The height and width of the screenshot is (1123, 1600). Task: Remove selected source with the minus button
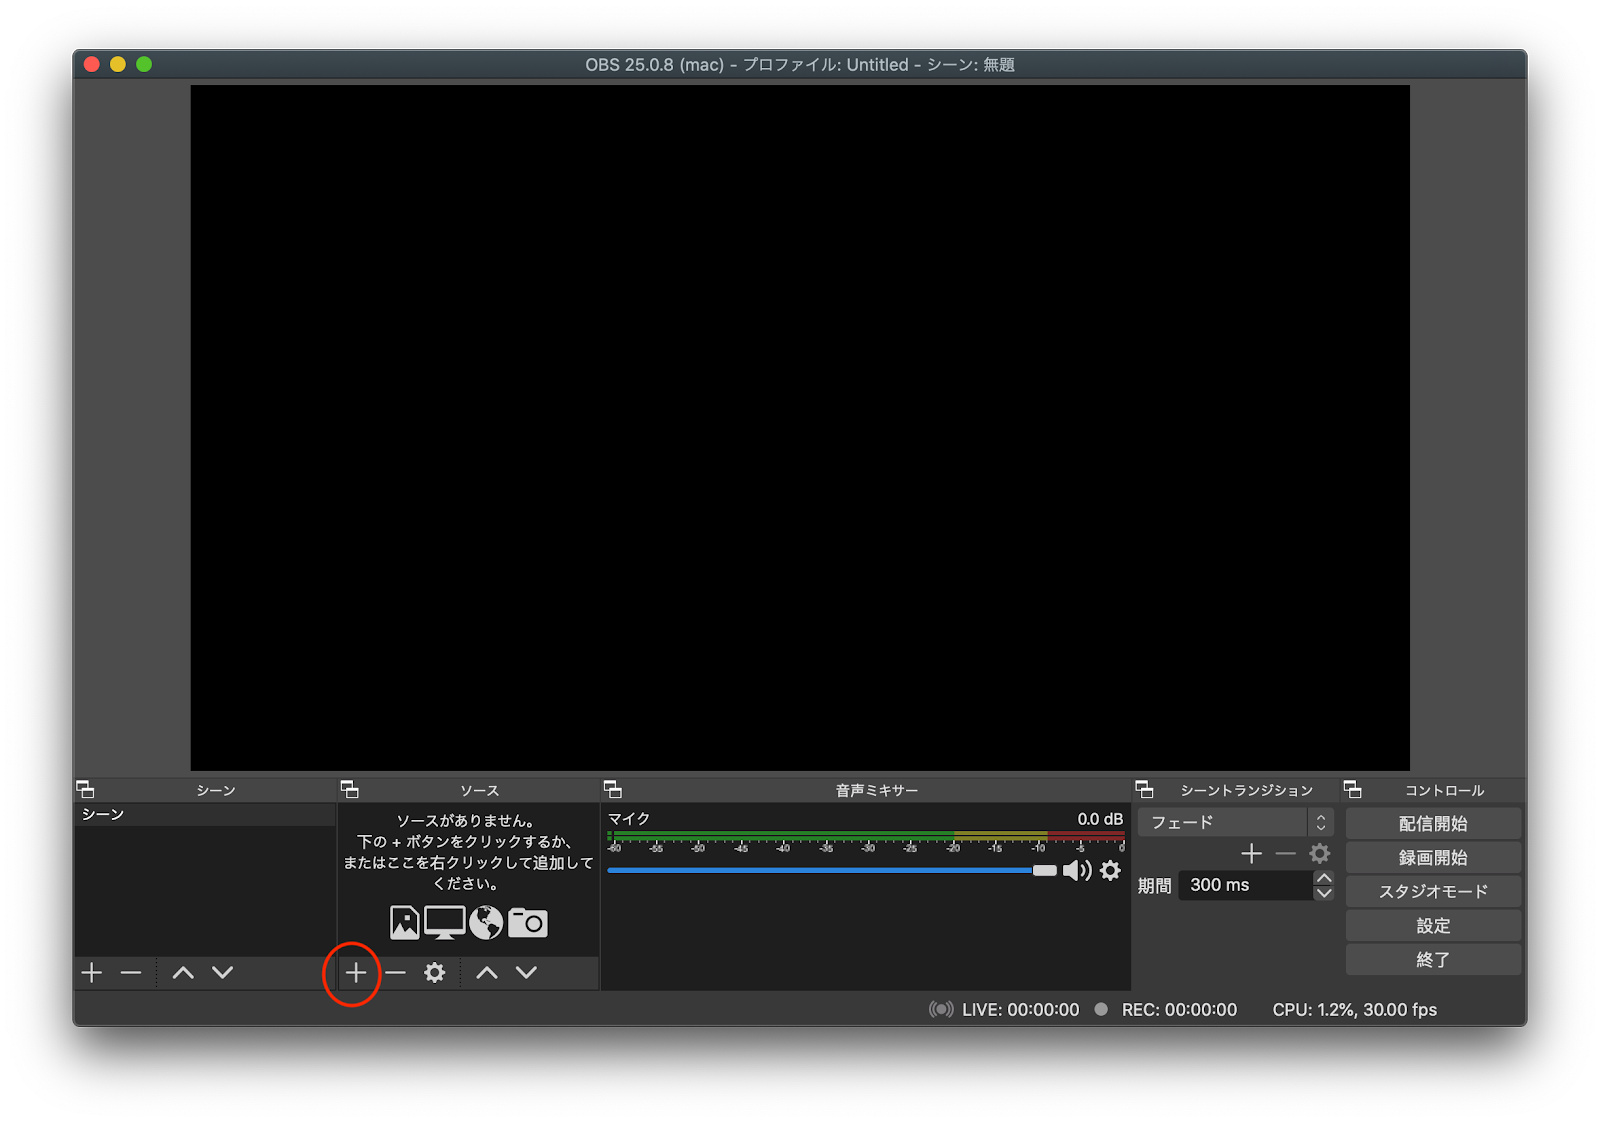point(396,972)
